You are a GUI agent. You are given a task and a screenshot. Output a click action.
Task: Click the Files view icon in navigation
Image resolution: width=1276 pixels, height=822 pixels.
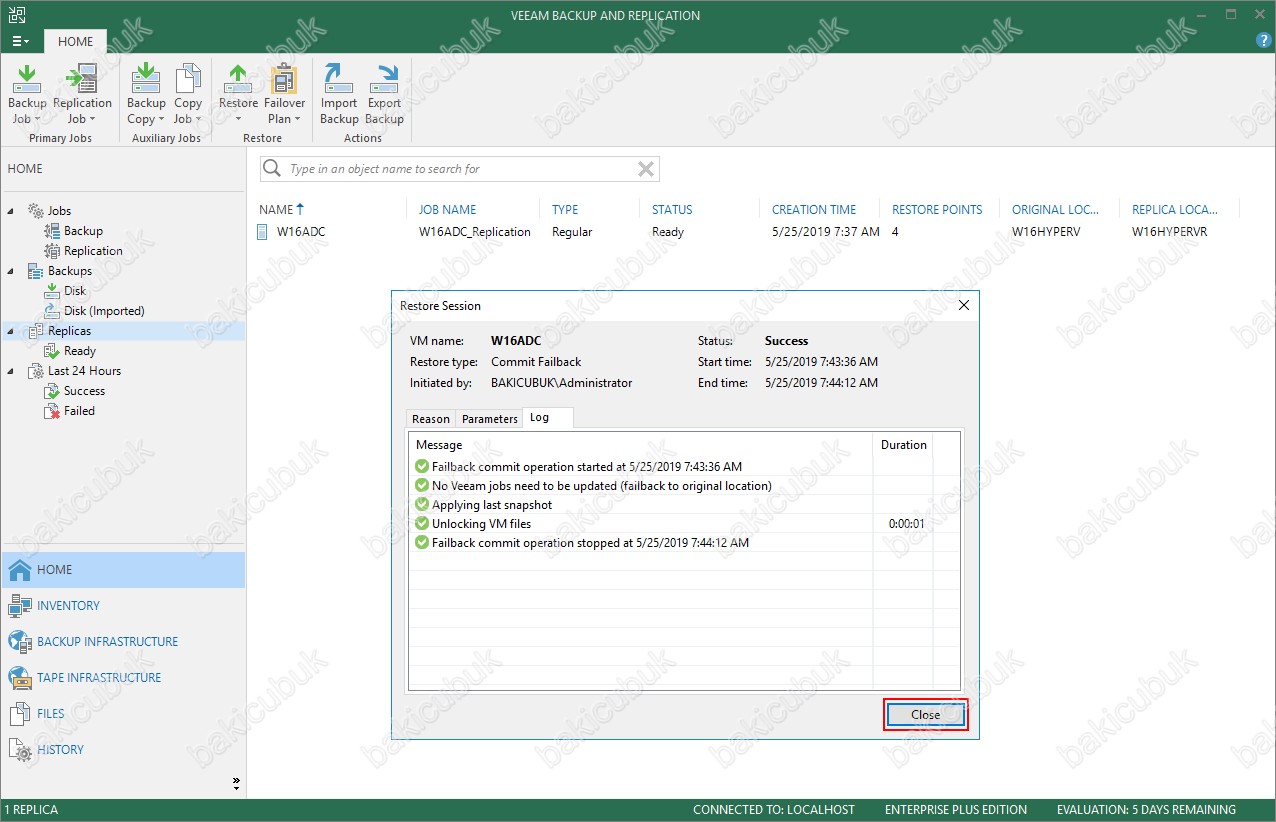[20, 714]
